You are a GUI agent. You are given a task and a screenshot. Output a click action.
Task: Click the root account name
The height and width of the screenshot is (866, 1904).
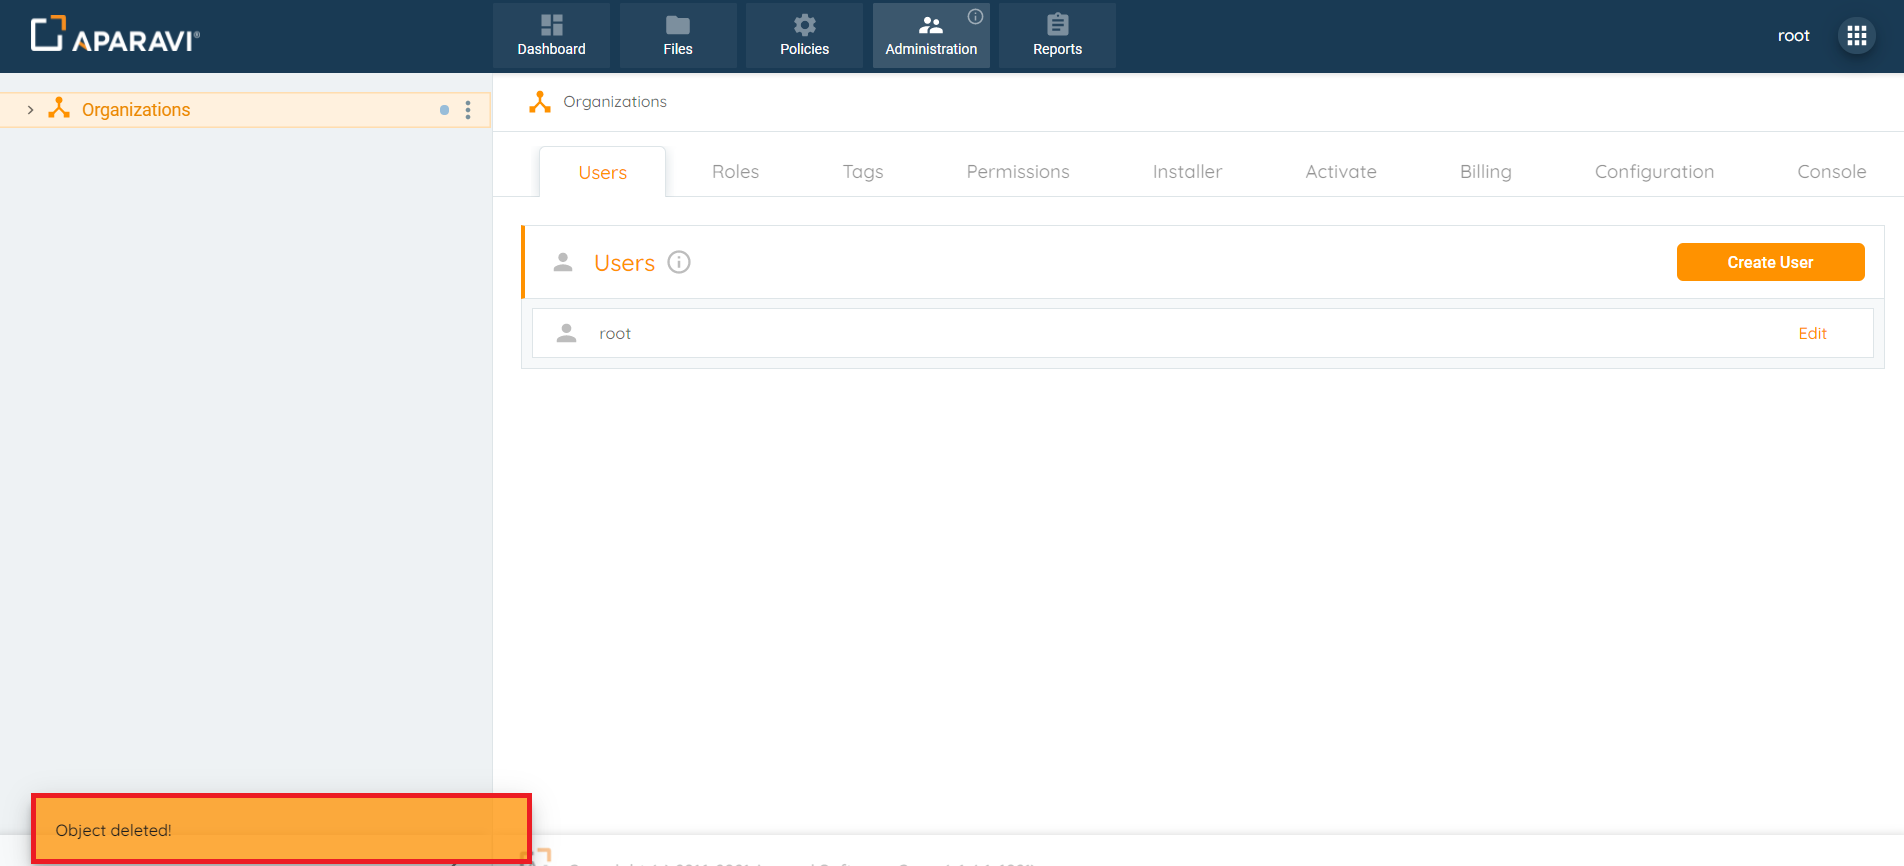[1793, 36]
